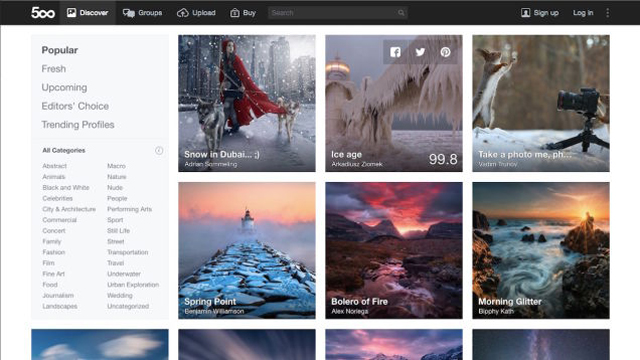Open the Take a photo me squirrel photo

[x=541, y=103]
